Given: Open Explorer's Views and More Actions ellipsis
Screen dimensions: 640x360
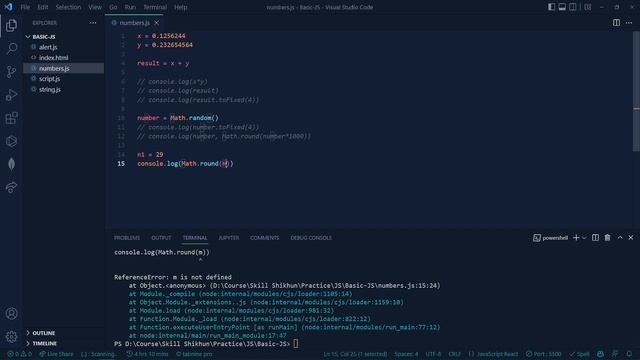Looking at the screenshot, I should pyautogui.click(x=93, y=23).
